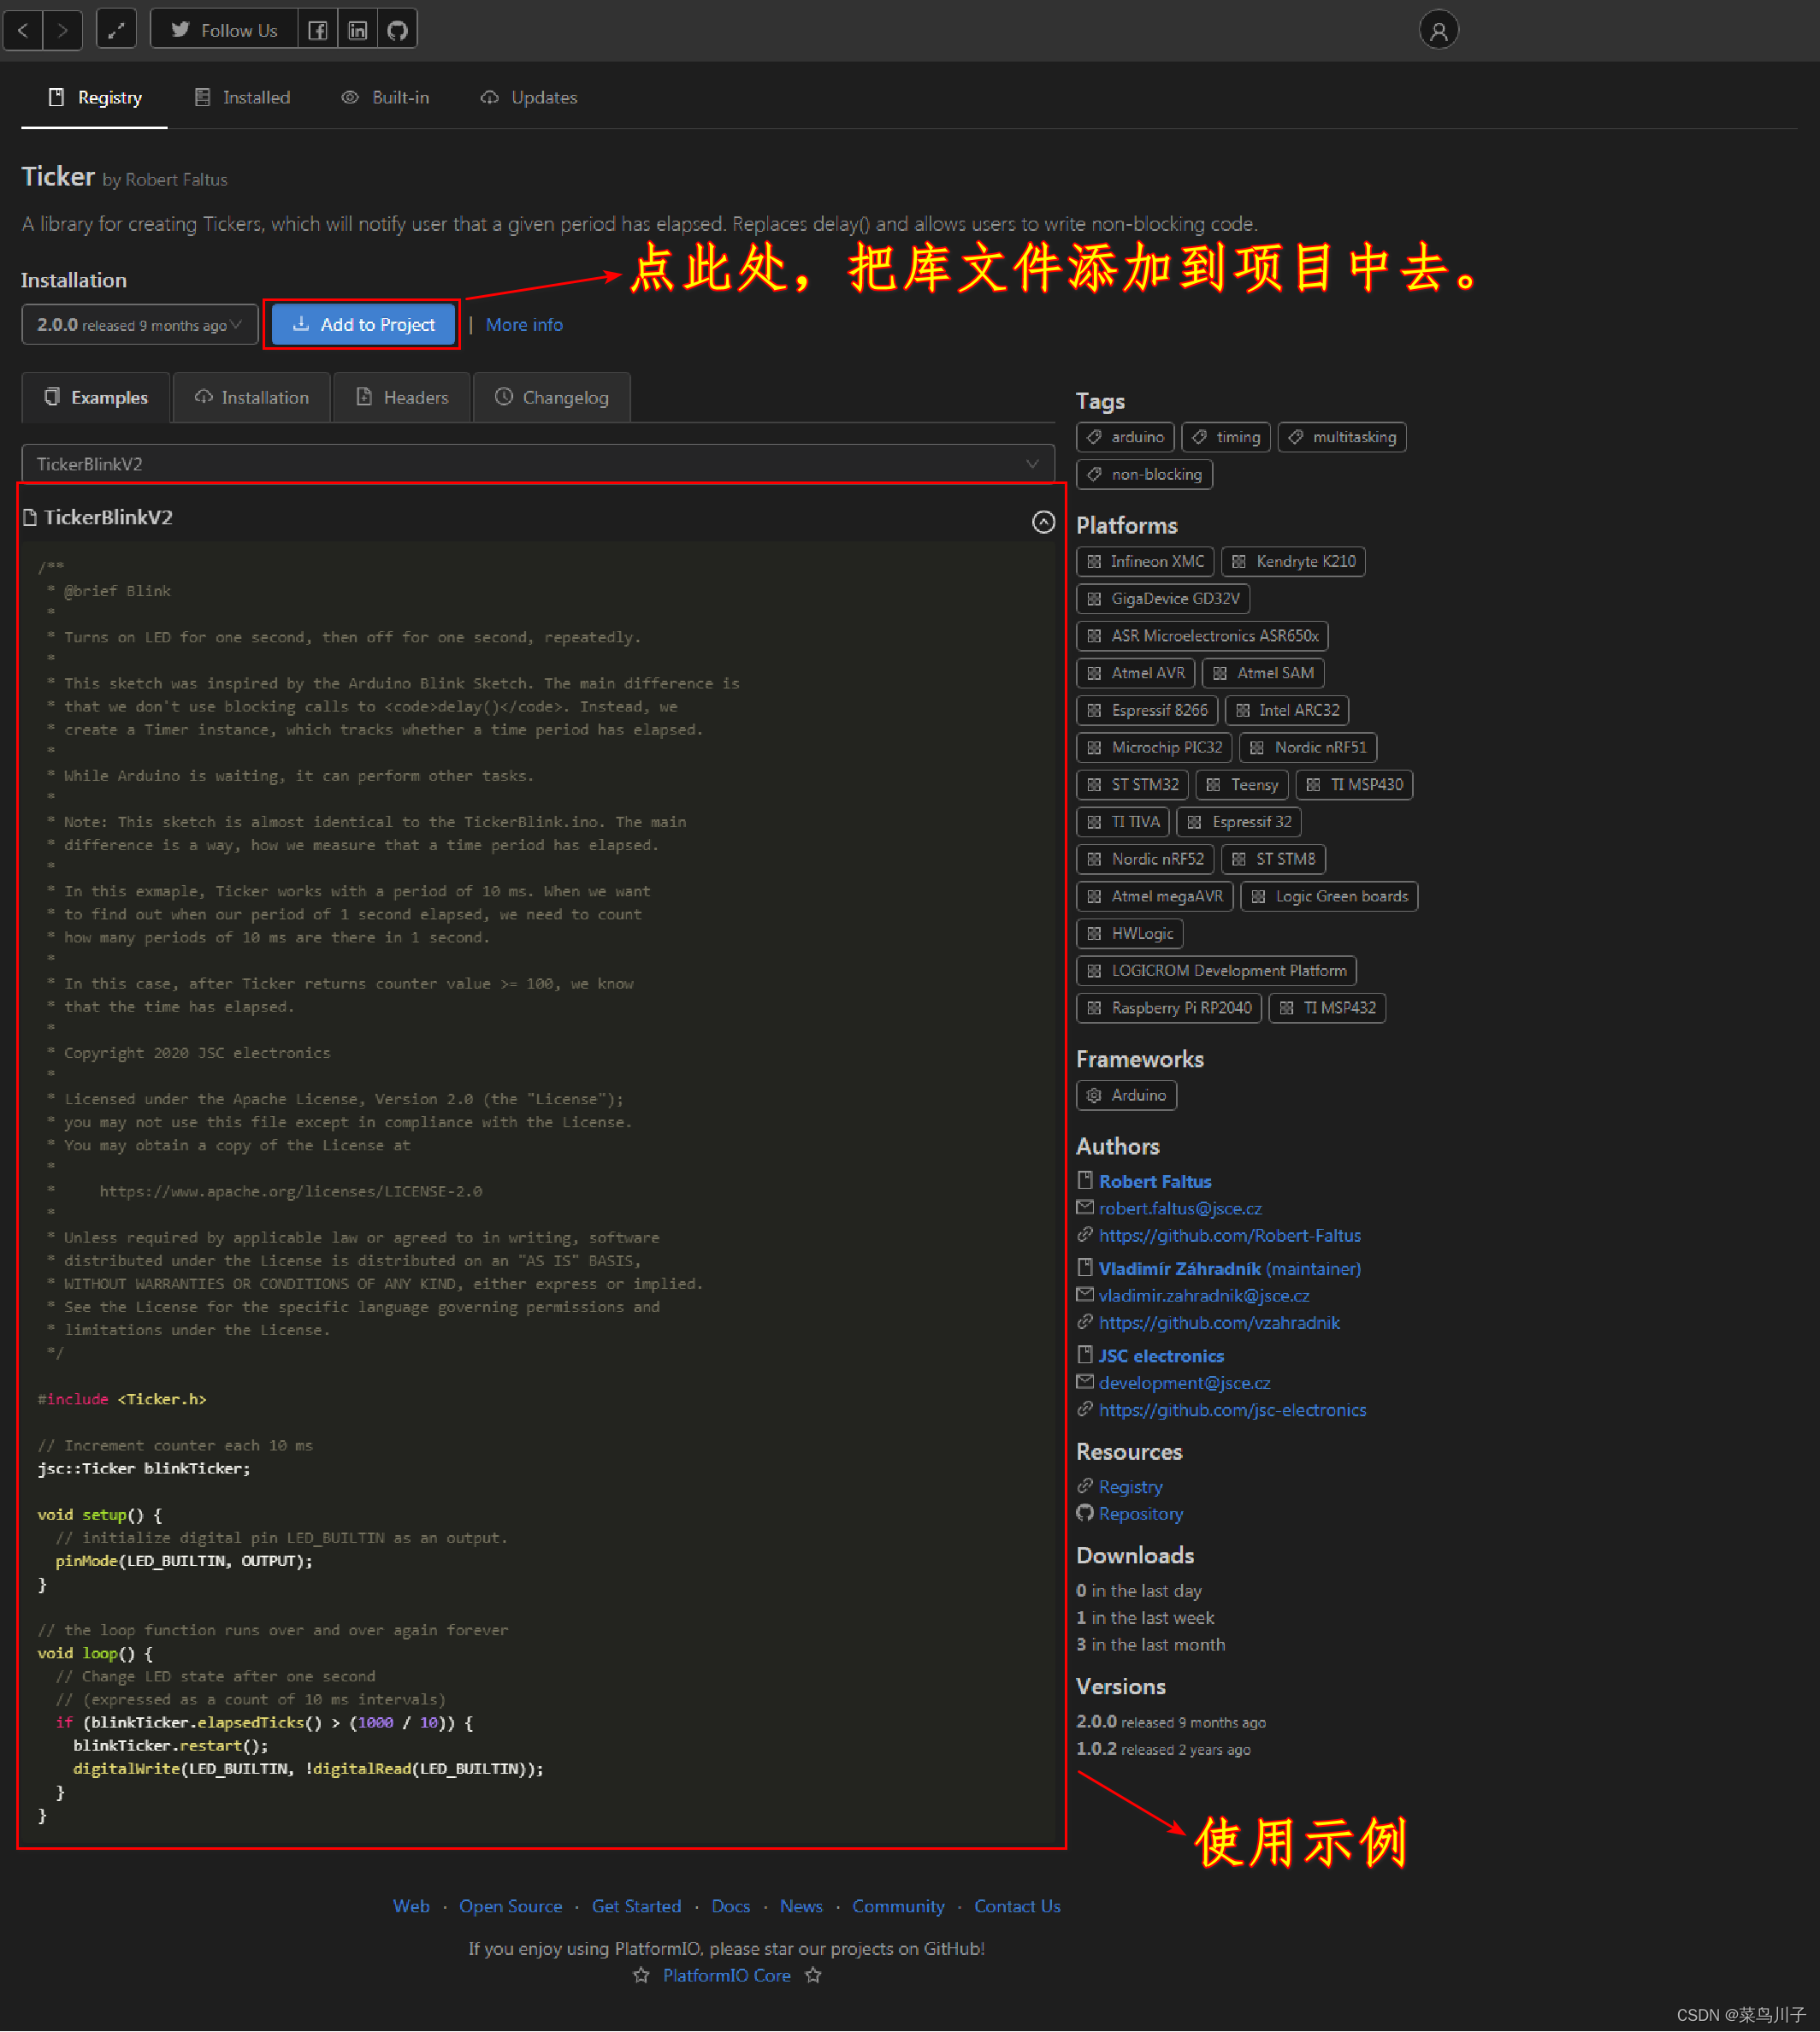Click Add to Project button
This screenshot has width=1820, height=2032.
(363, 325)
